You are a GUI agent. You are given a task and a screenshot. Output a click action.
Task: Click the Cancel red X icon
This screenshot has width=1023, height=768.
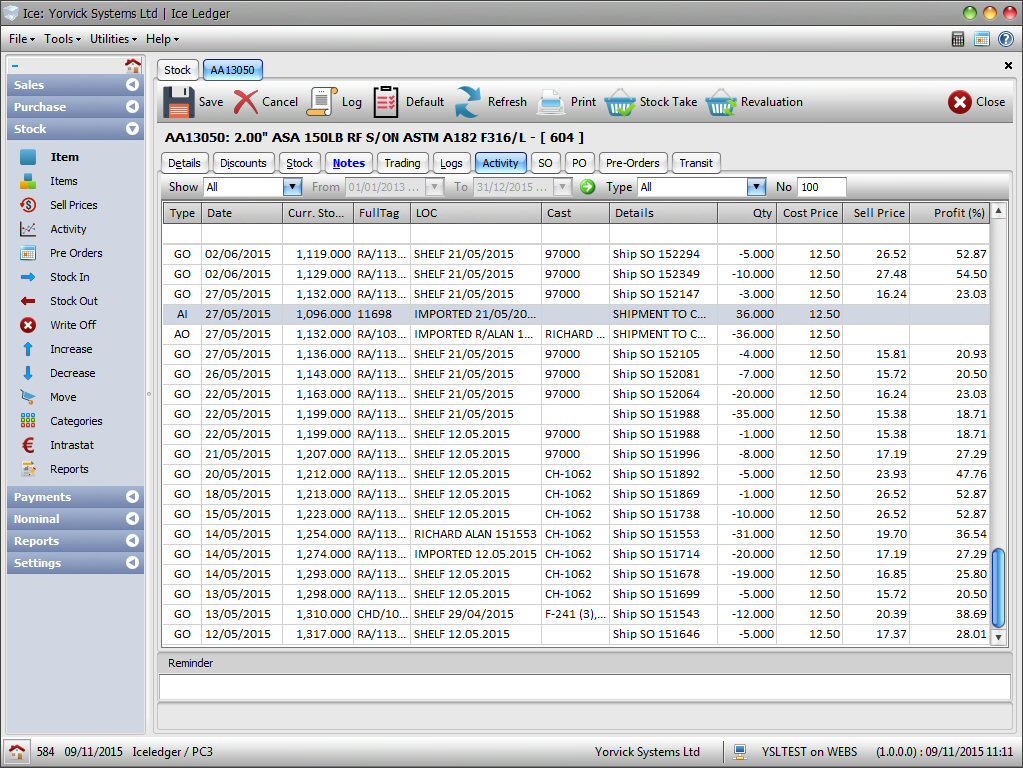(x=246, y=102)
